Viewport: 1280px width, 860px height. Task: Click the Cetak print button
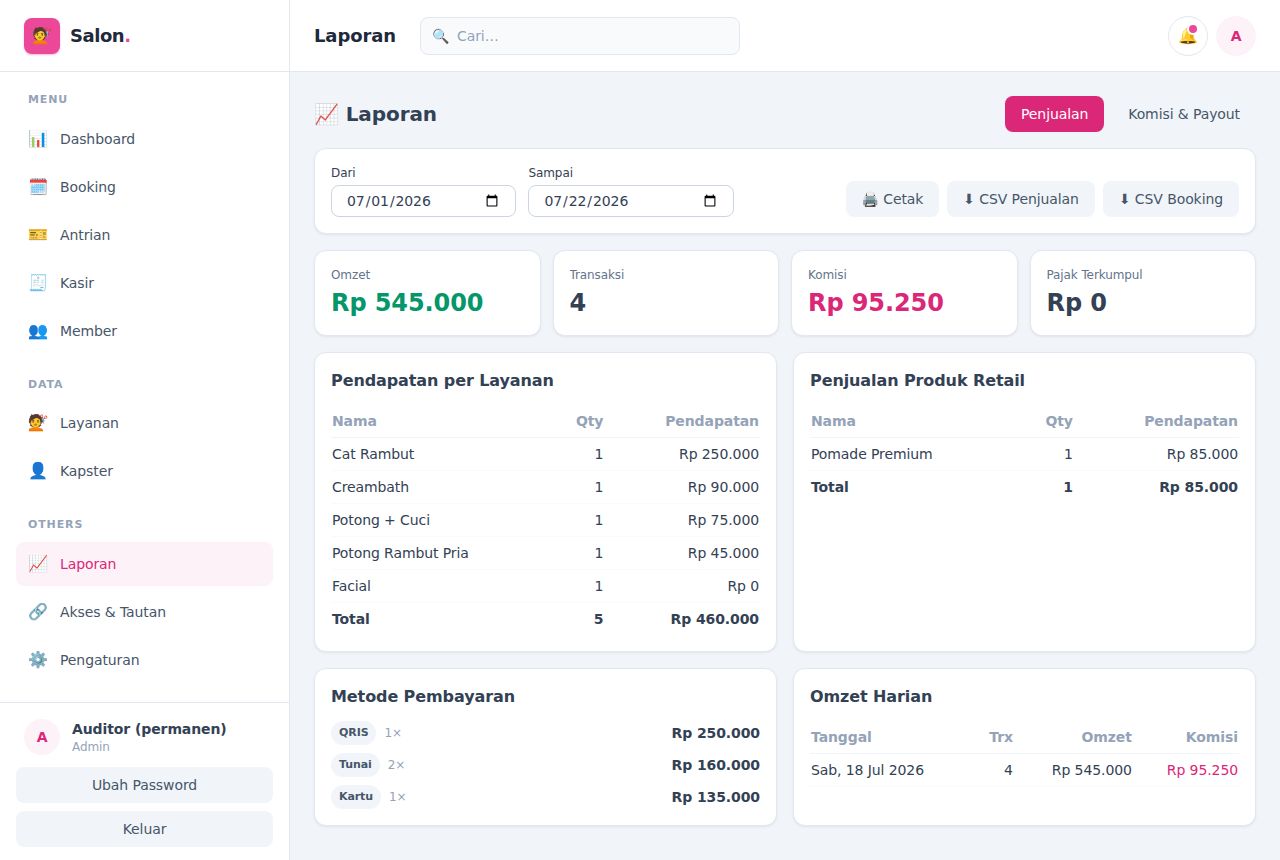pos(892,199)
